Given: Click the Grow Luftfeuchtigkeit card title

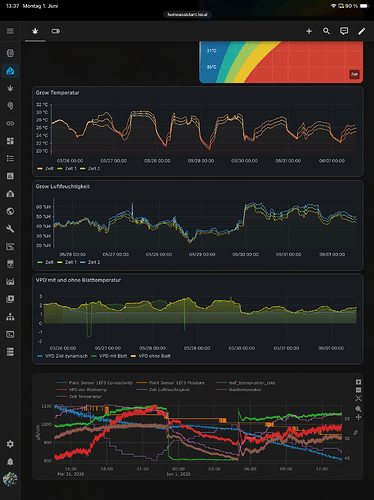Looking at the screenshot, I should pyautogui.click(x=63, y=186).
